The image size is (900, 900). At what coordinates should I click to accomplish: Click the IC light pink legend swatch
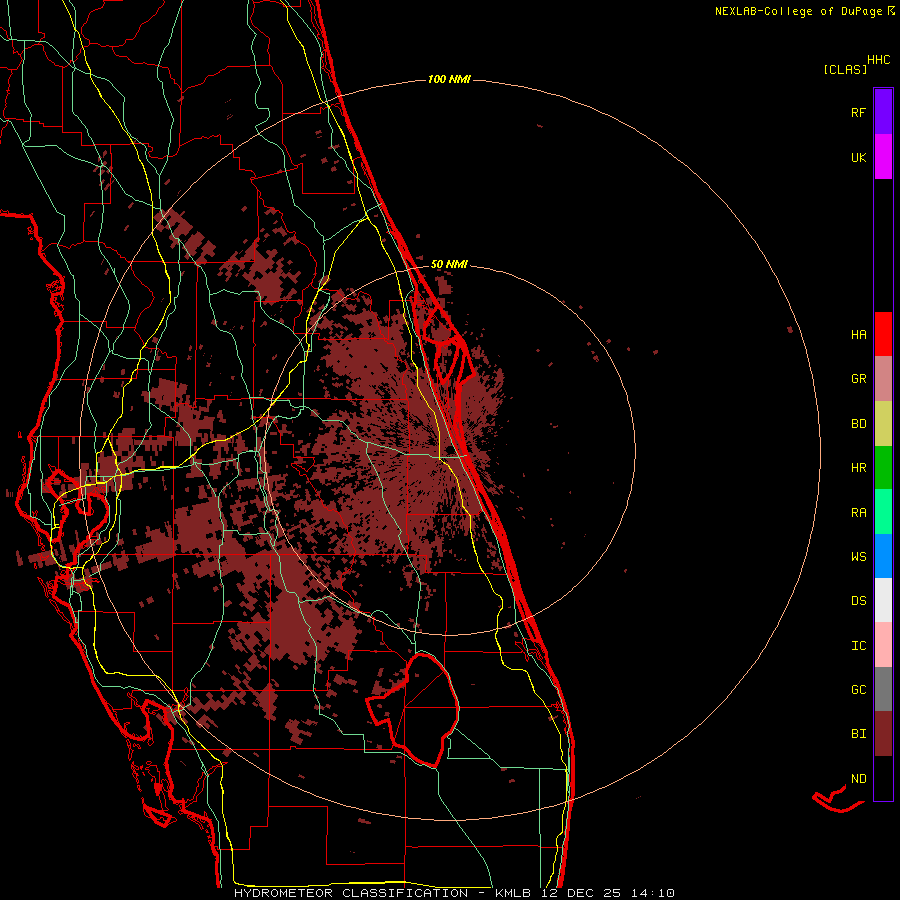(883, 645)
